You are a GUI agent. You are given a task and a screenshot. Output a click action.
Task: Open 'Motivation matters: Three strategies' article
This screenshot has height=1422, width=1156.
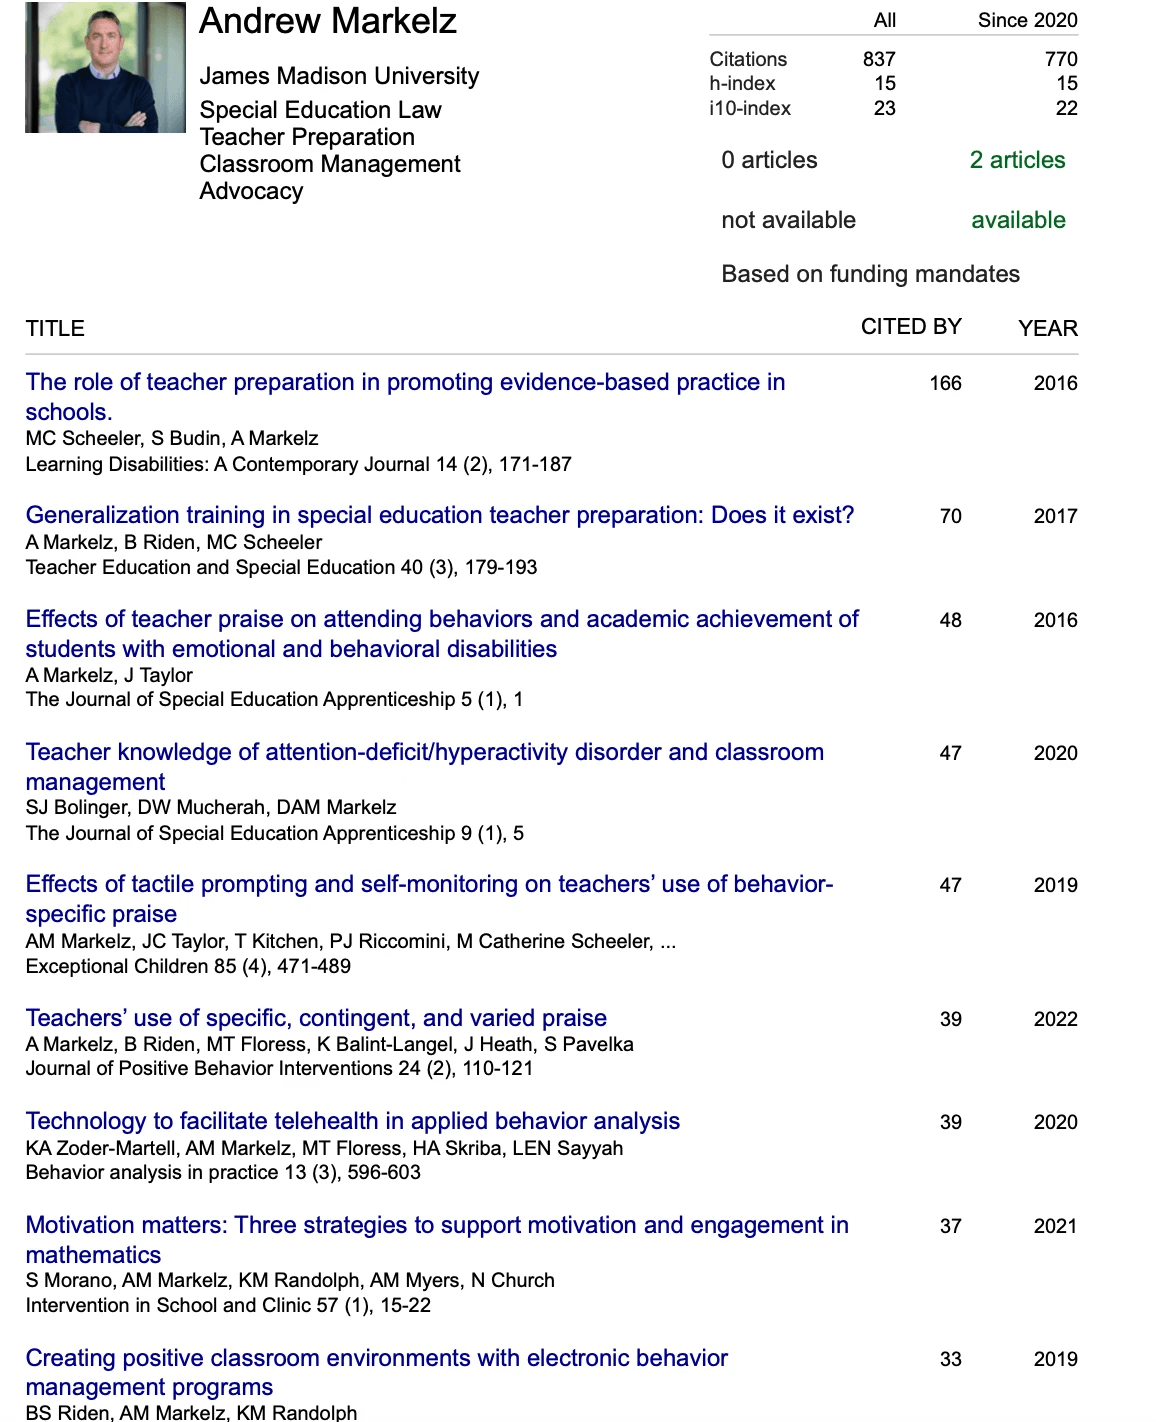click(x=437, y=1226)
